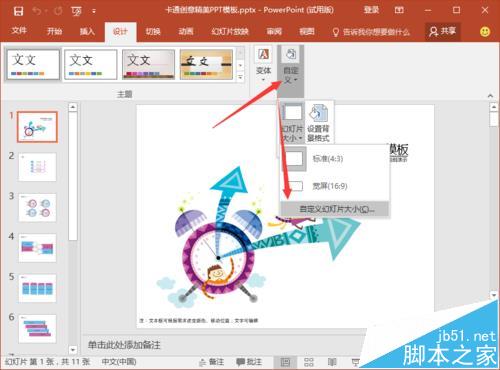Screen dimensions: 500x370
Task: Click the smiley feedback icon
Action: 485,32
